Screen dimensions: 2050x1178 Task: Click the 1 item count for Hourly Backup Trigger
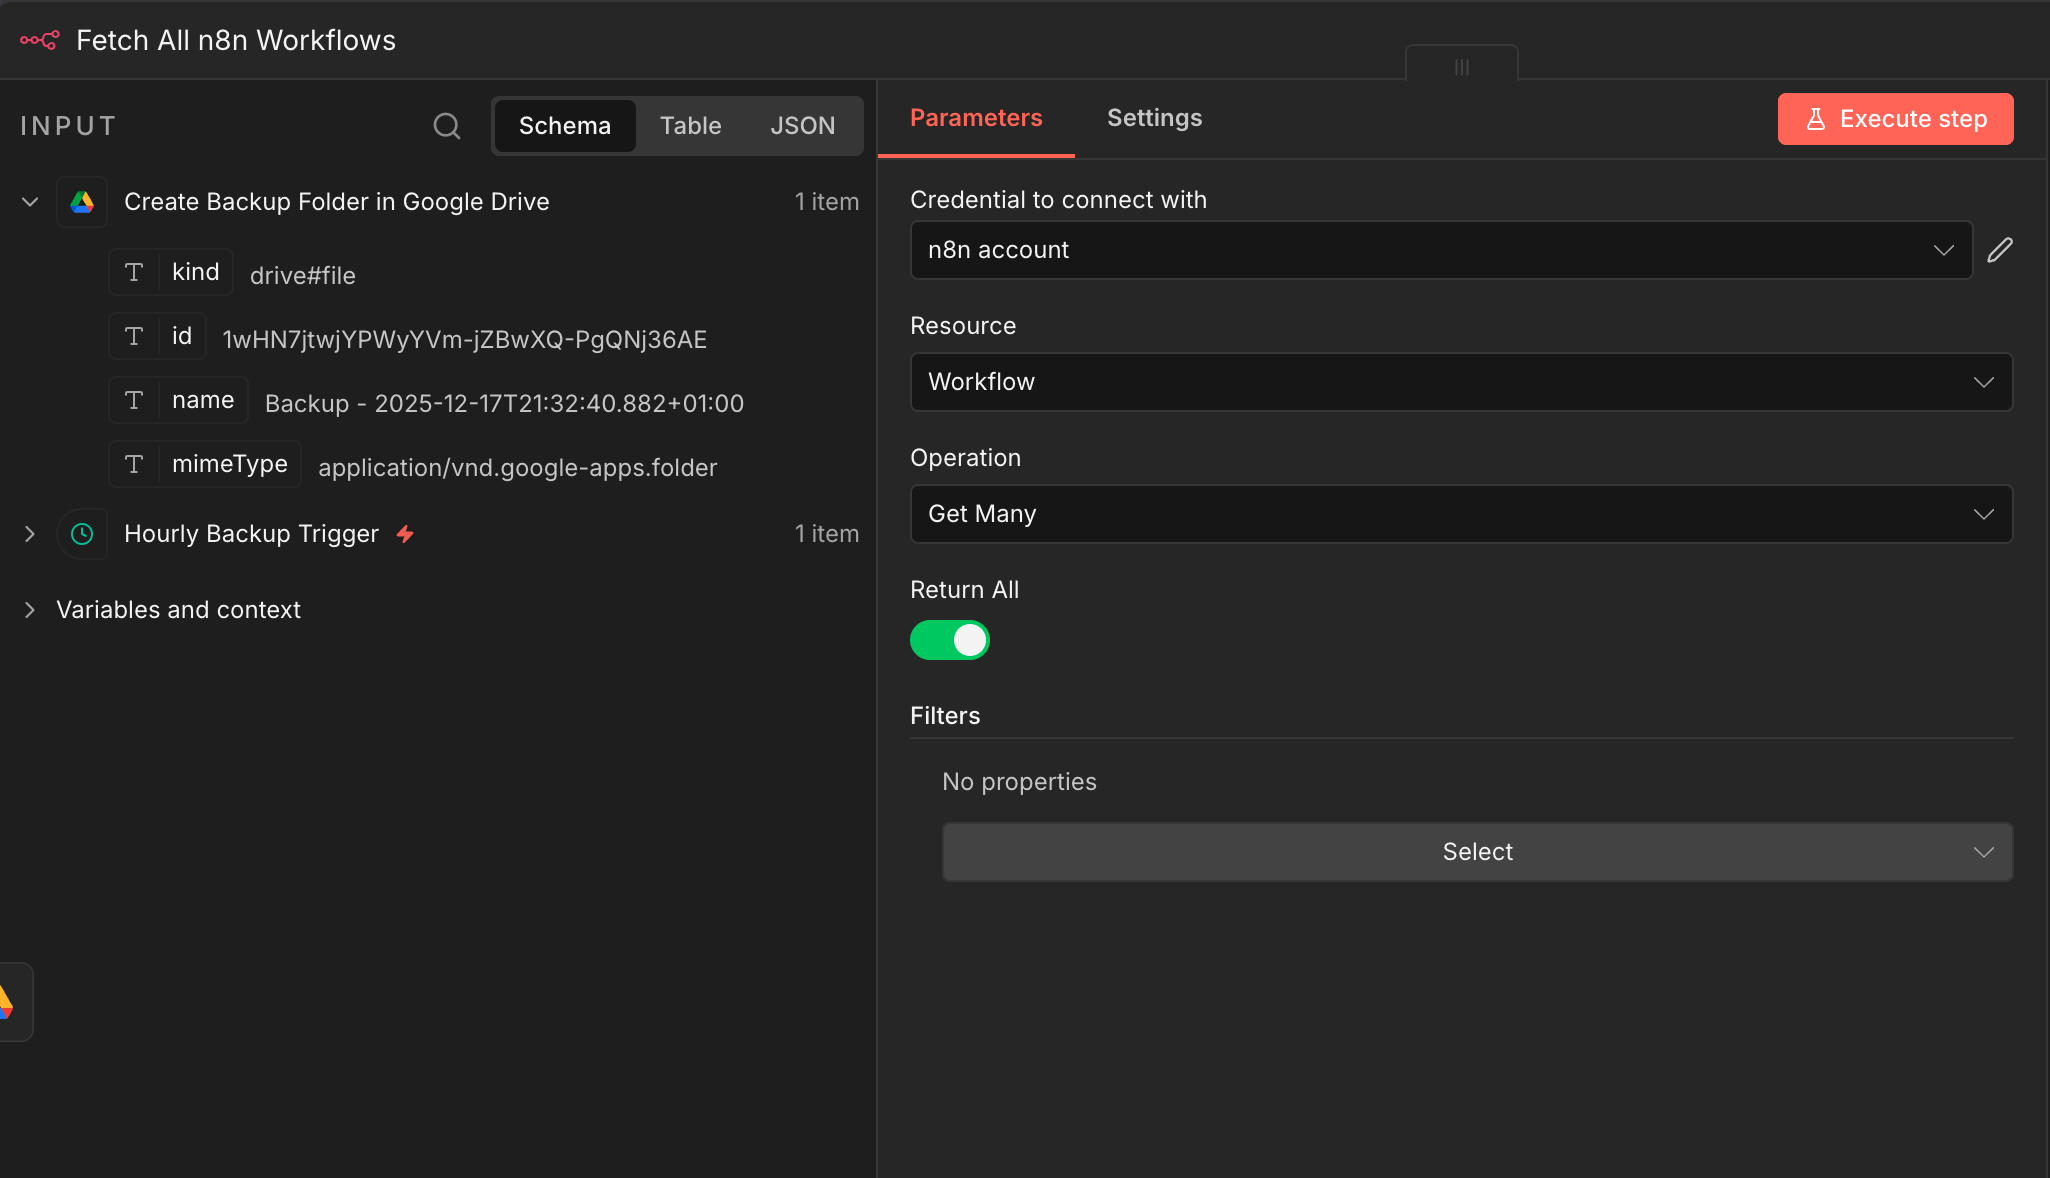click(x=827, y=534)
